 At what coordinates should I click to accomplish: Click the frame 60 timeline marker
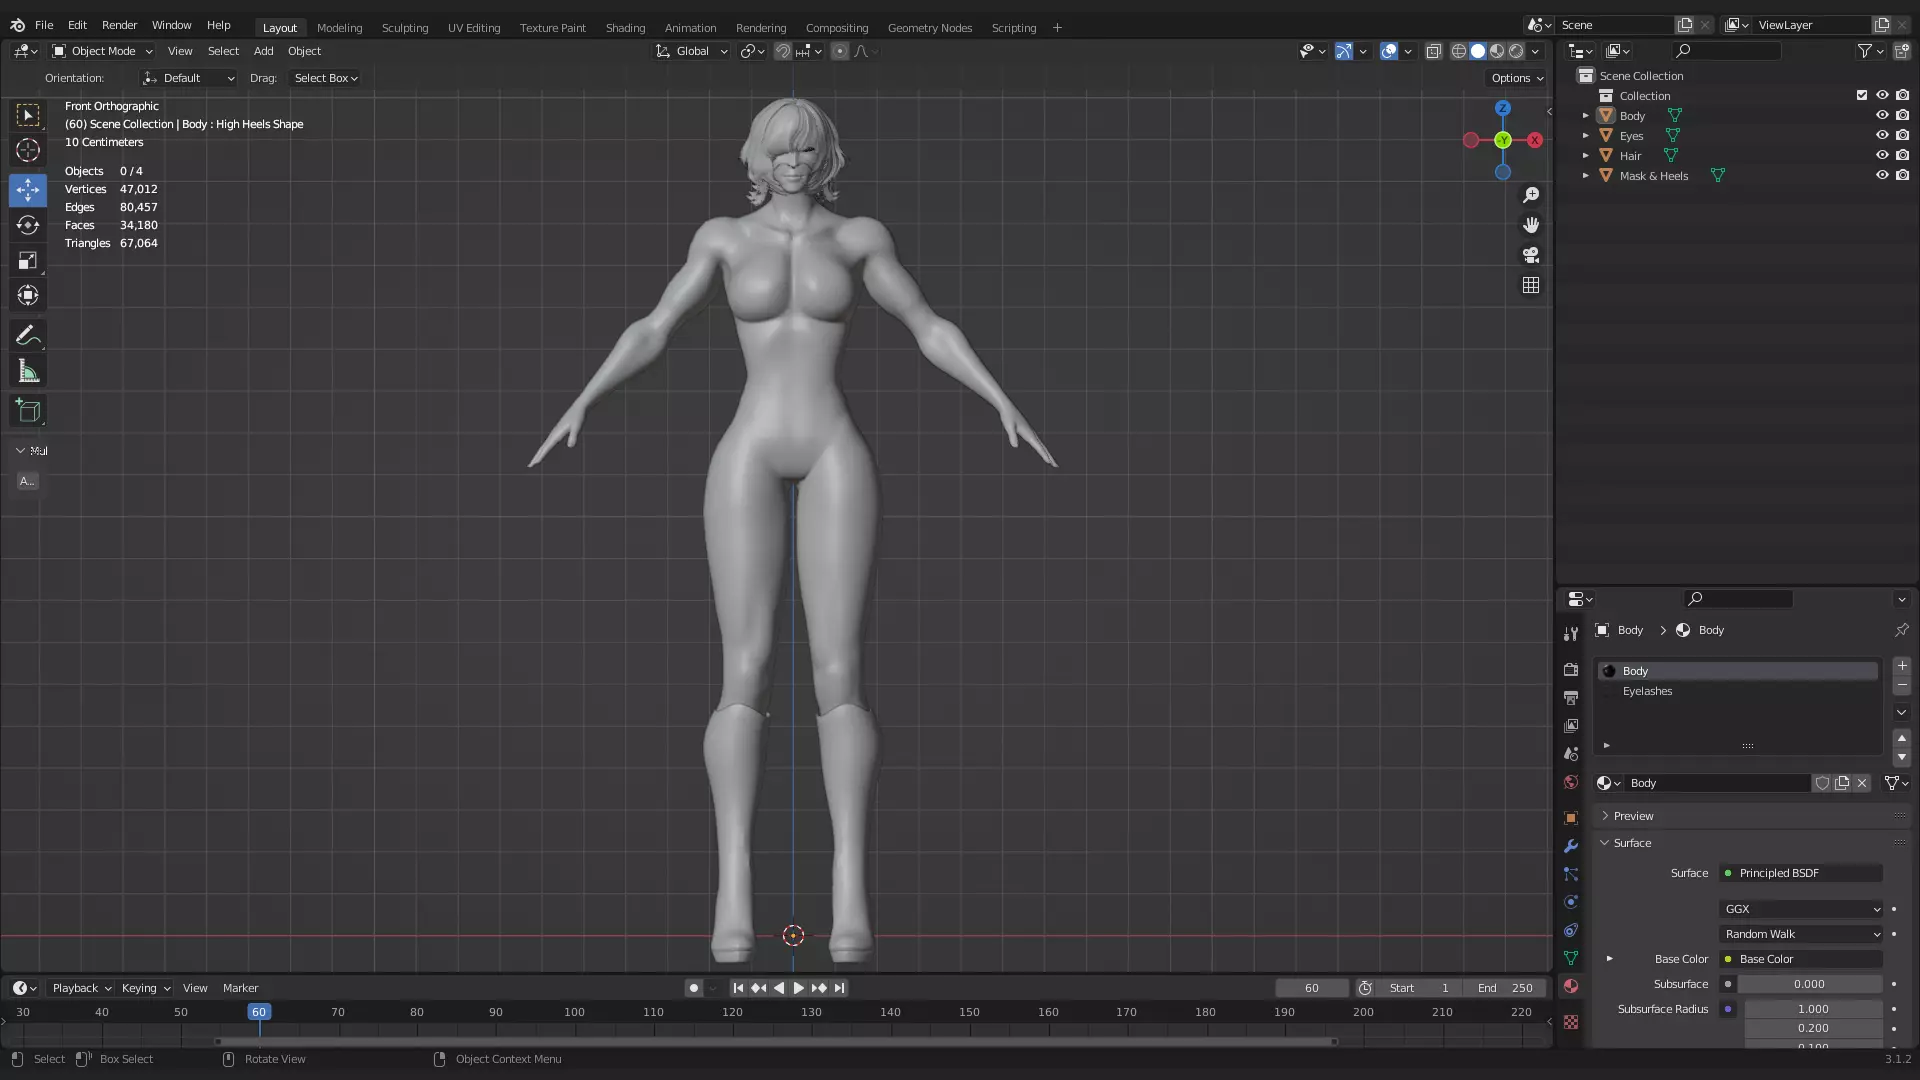(259, 1012)
